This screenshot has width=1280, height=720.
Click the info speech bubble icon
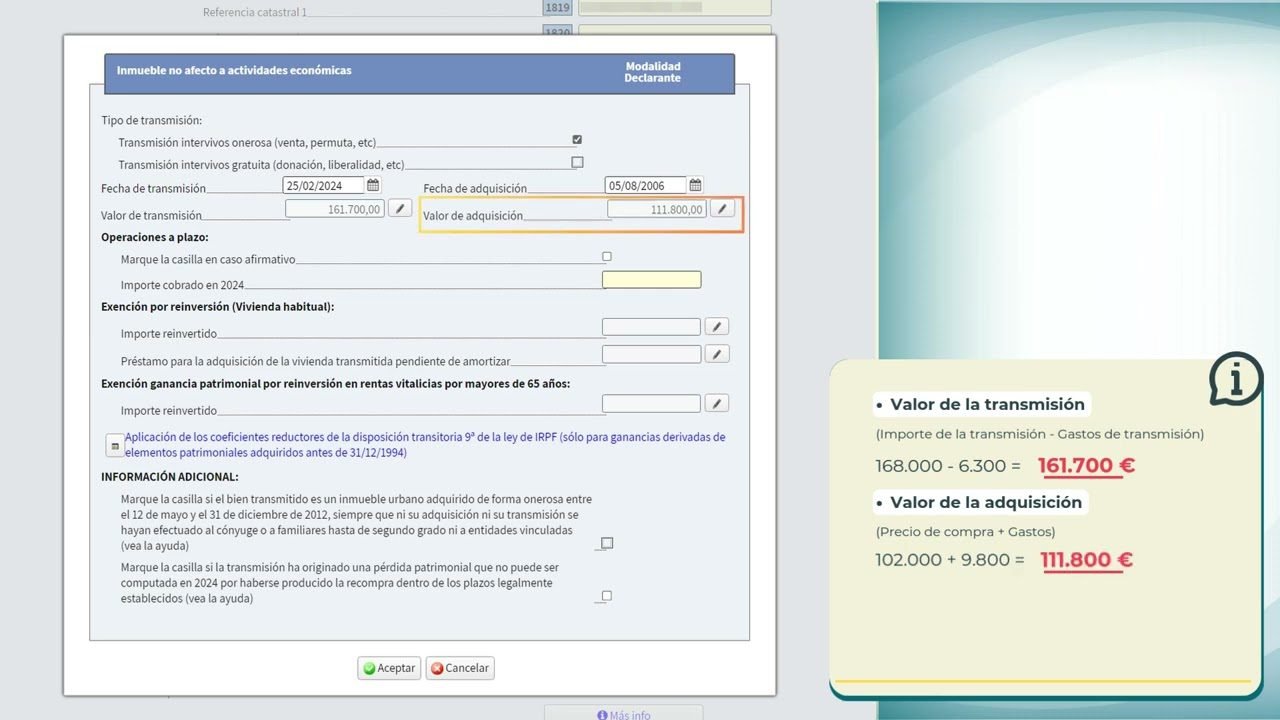pos(1236,379)
